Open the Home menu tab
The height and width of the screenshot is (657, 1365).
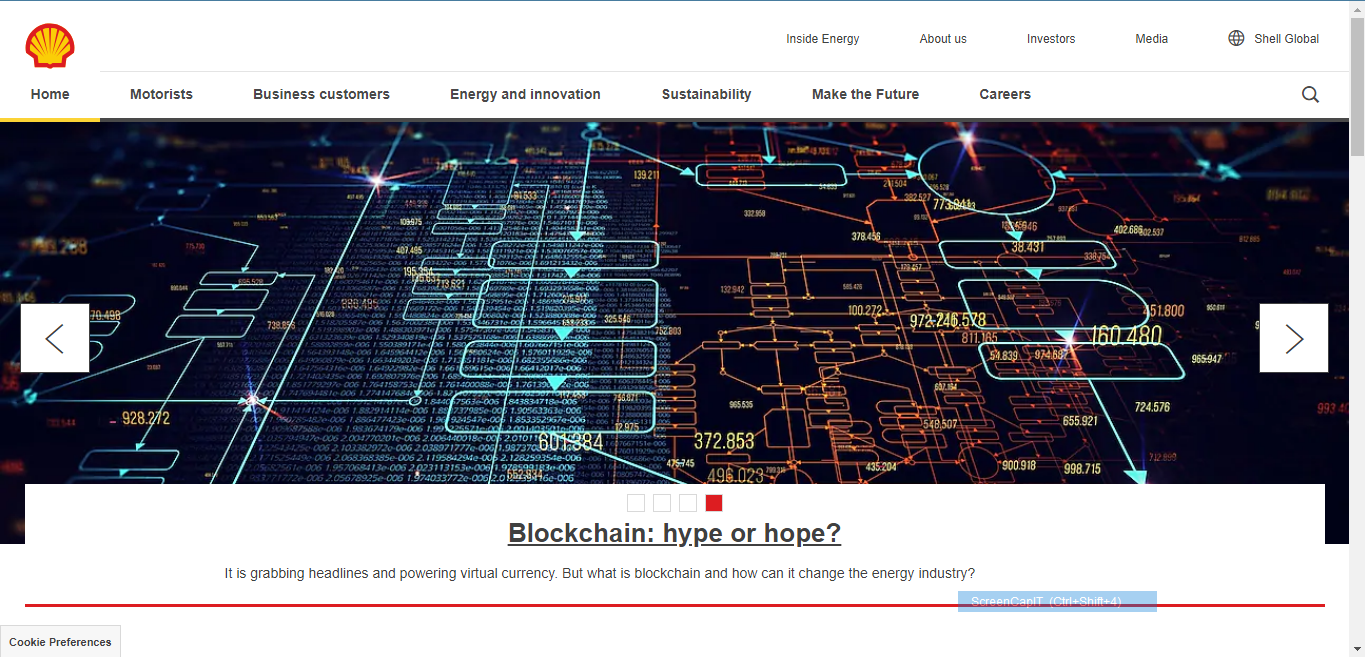tap(50, 95)
